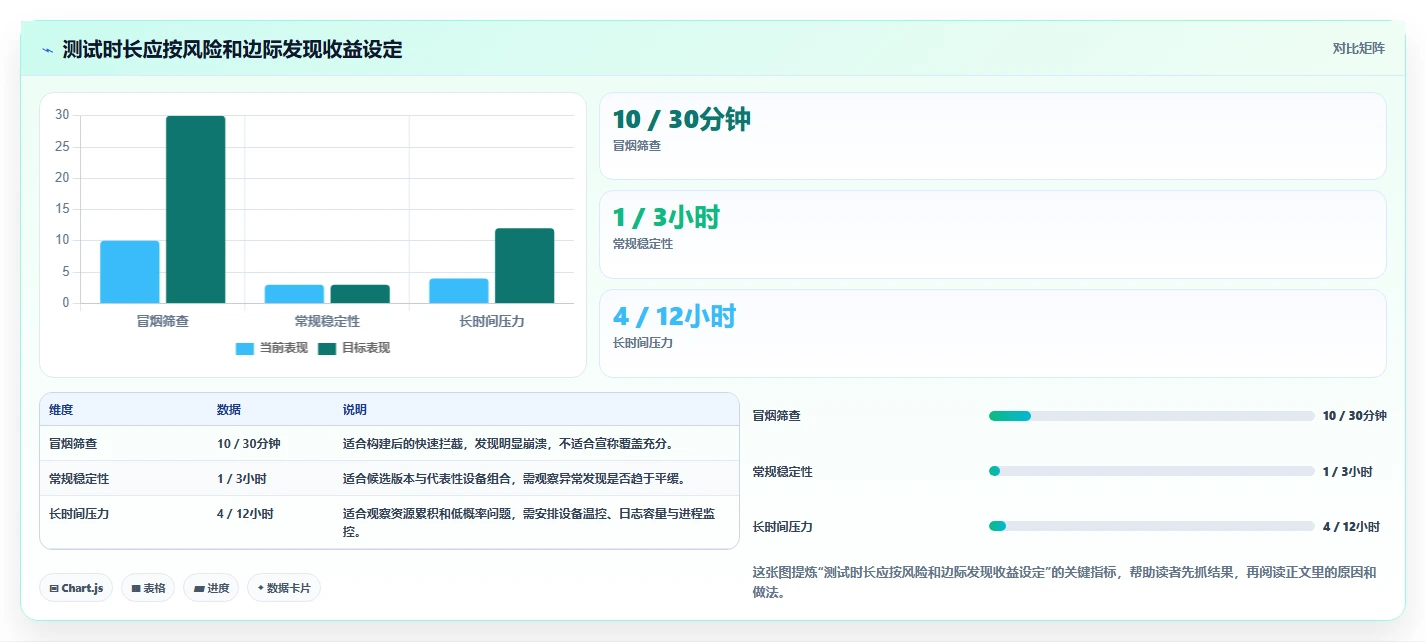Image resolution: width=1426 pixels, height=642 pixels.
Task: Select the 10 / 30分钟 data card
Action: coord(992,136)
